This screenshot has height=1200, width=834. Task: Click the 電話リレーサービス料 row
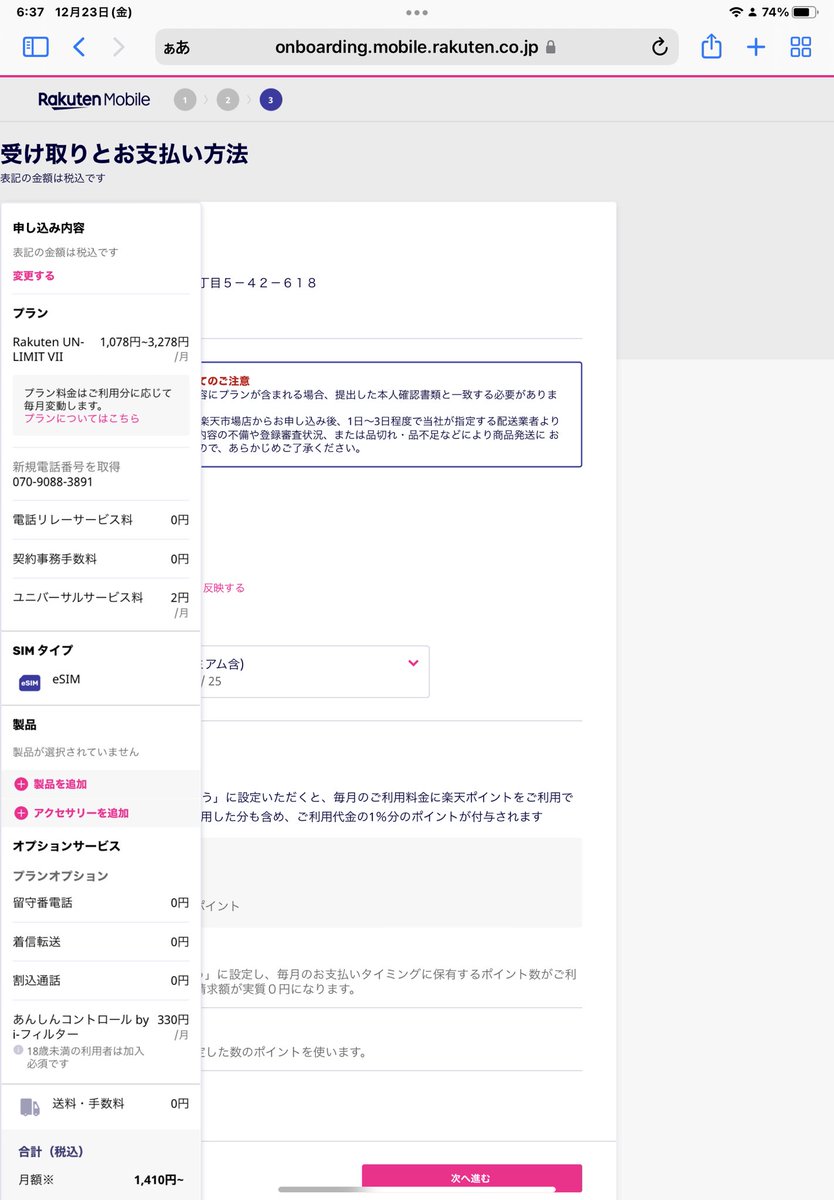point(101,520)
